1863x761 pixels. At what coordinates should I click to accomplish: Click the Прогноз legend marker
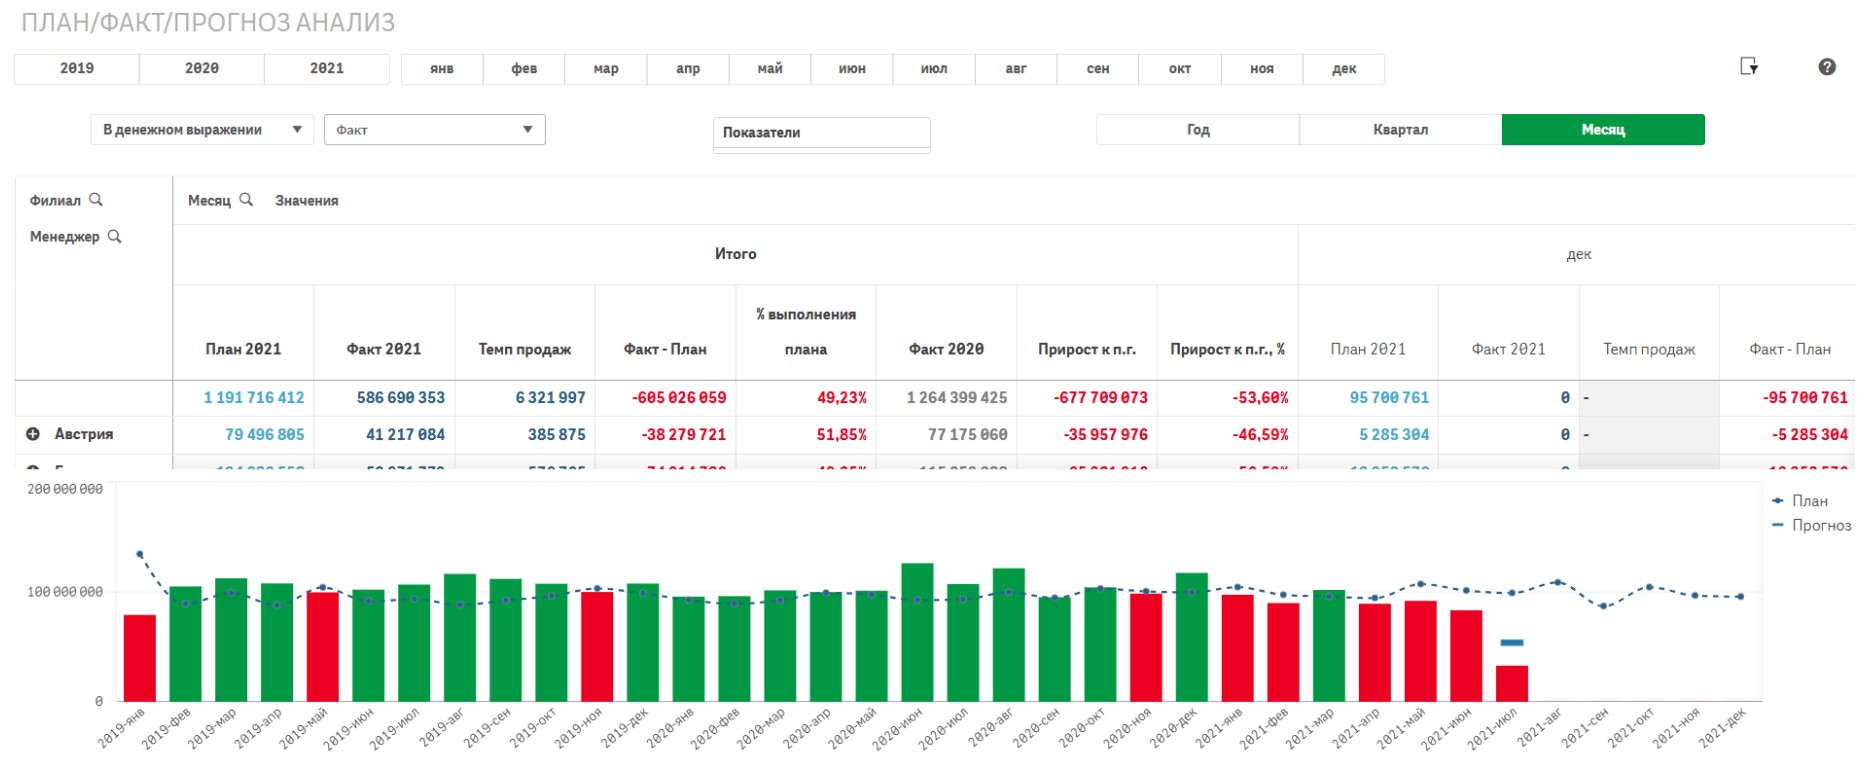click(1778, 525)
